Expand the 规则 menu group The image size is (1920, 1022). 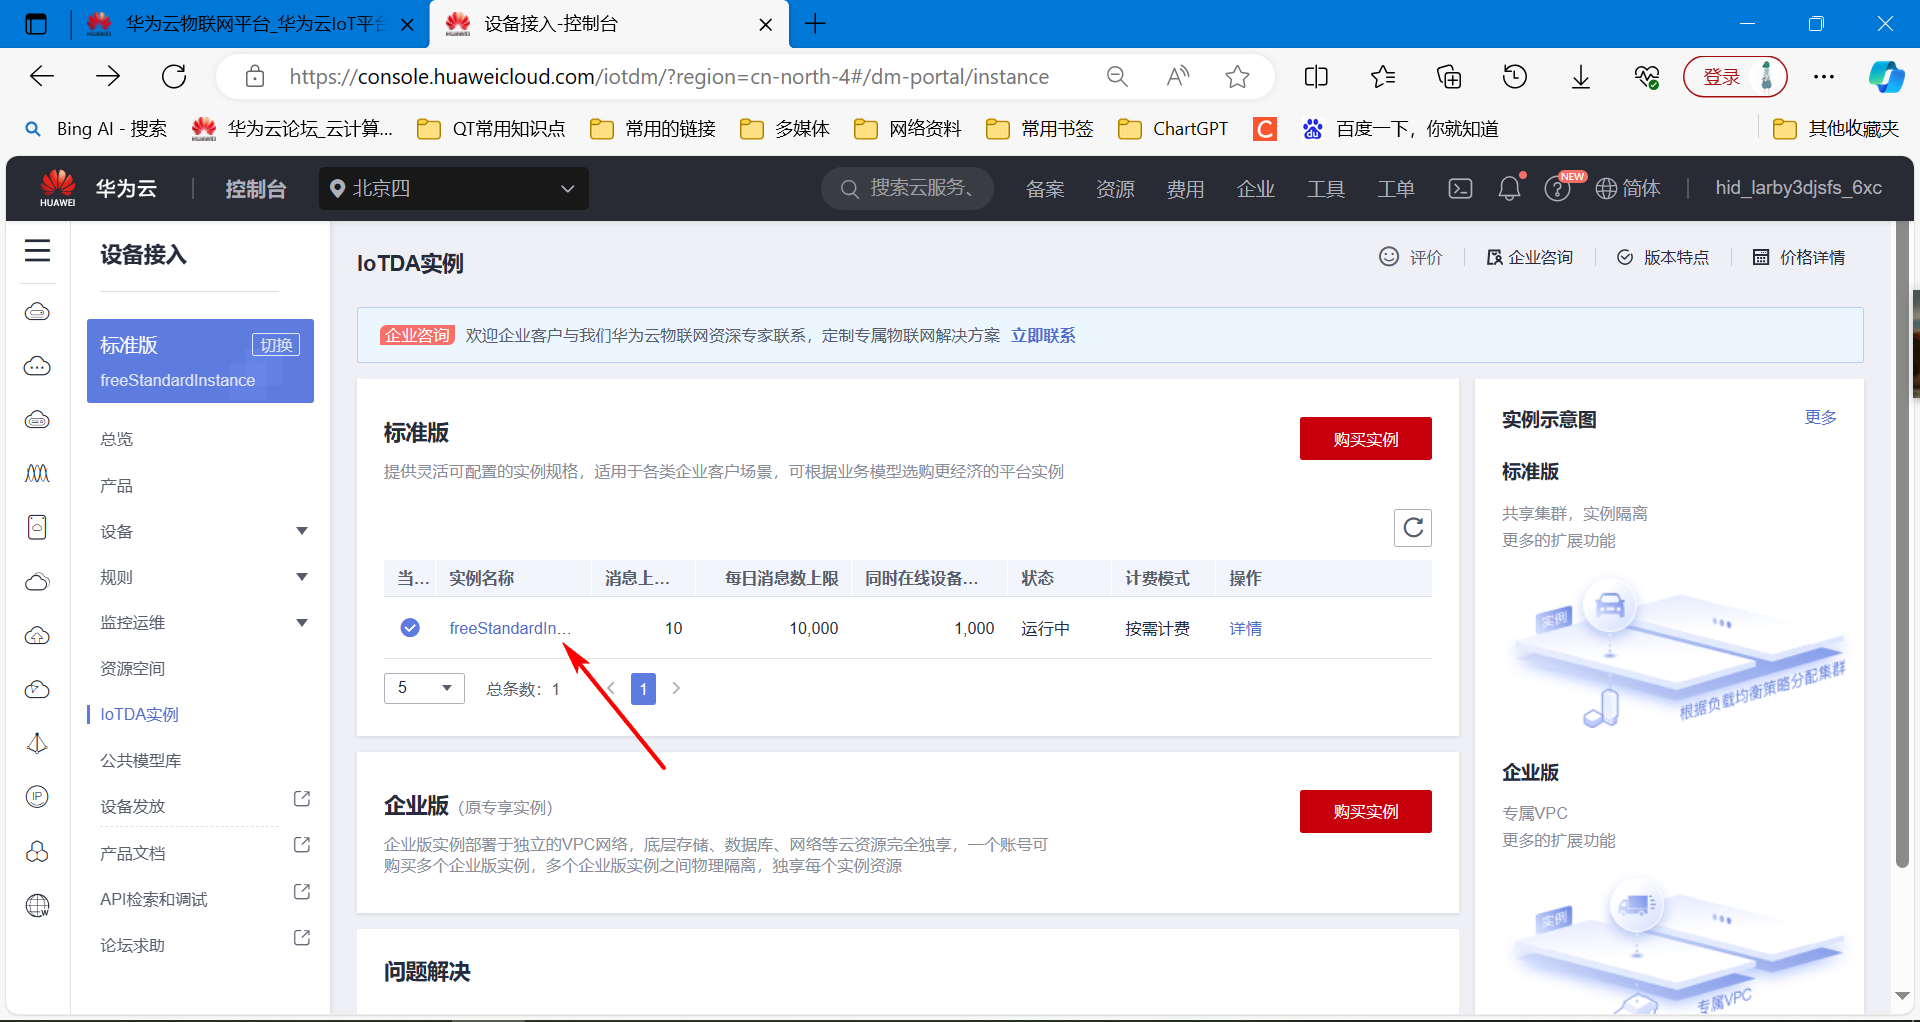pos(302,577)
